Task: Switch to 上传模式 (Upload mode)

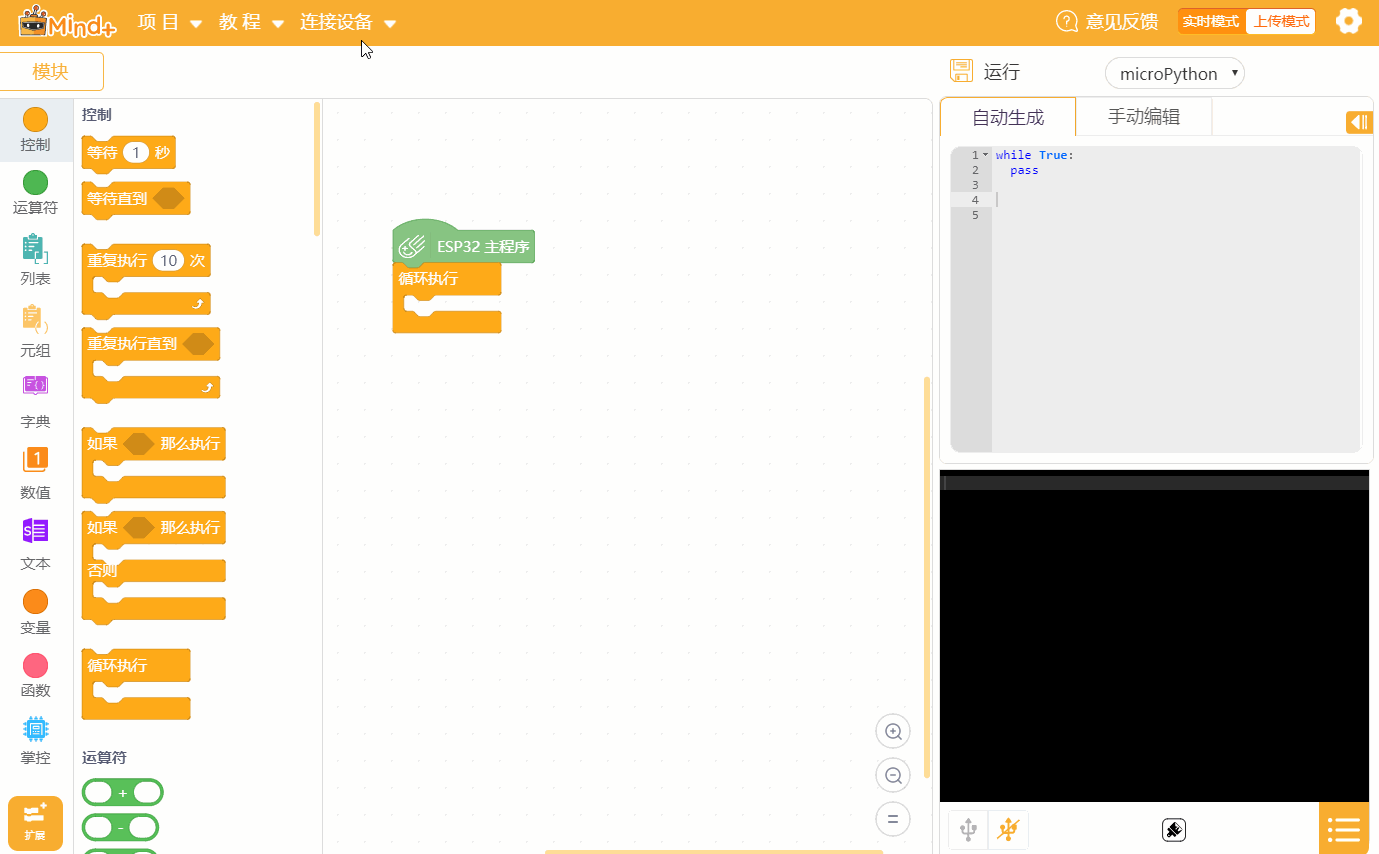Action: click(x=1279, y=20)
